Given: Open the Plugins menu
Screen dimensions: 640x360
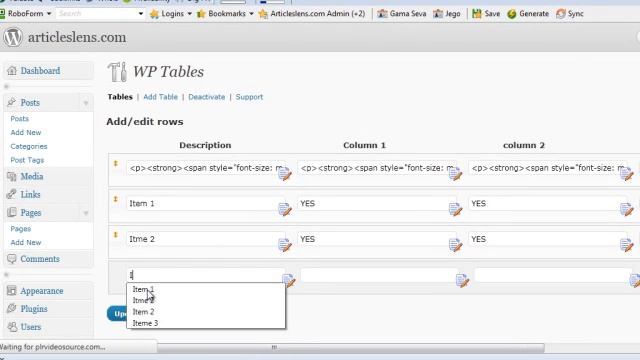Looking at the screenshot, I should coord(34,309).
